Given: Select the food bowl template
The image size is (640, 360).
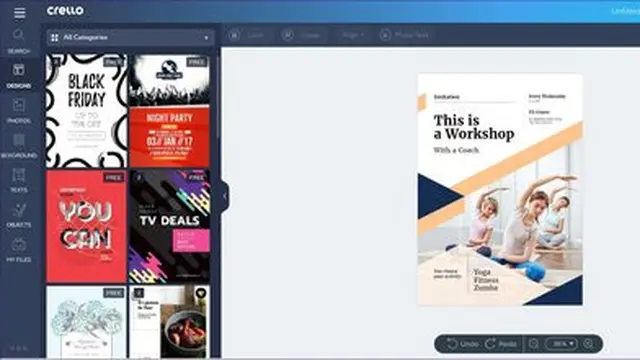Looking at the screenshot, I should [169, 322].
